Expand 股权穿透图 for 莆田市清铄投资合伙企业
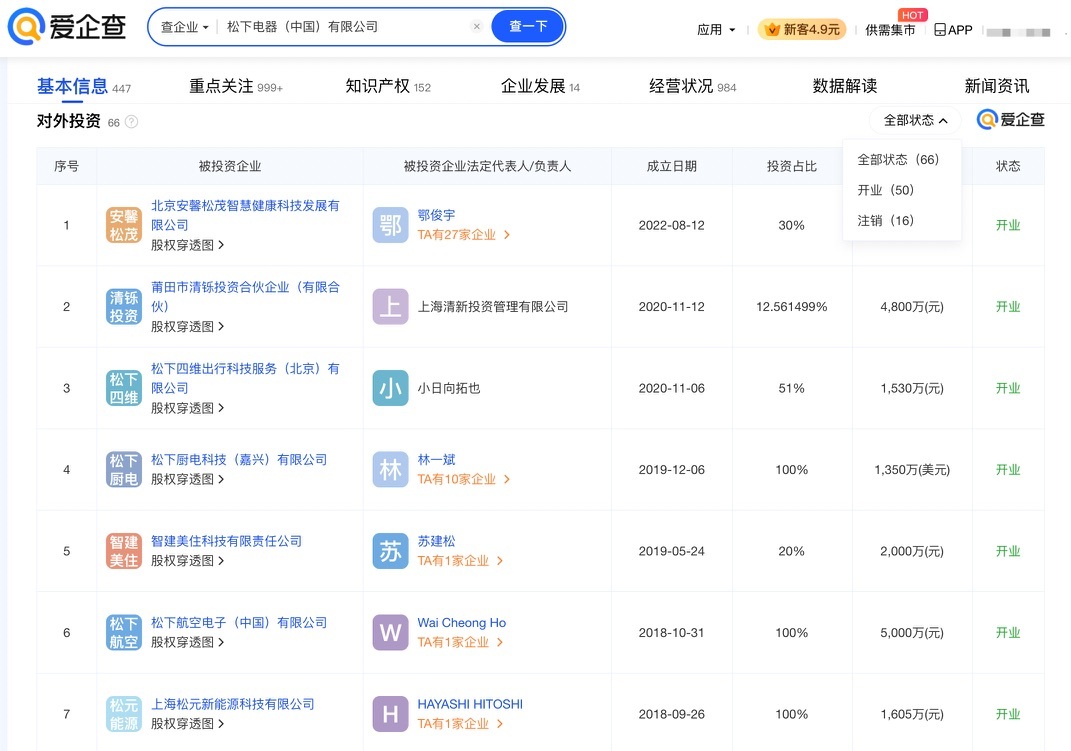The height and width of the screenshot is (751, 1071). point(187,326)
